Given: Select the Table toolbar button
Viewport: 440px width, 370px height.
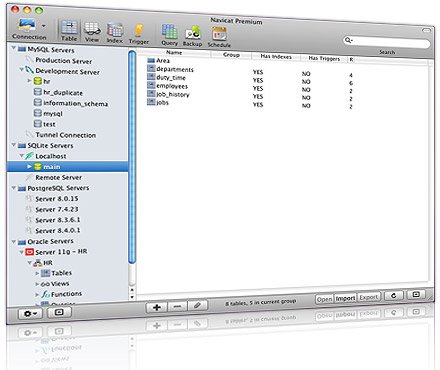Looking at the screenshot, I should point(69,30).
